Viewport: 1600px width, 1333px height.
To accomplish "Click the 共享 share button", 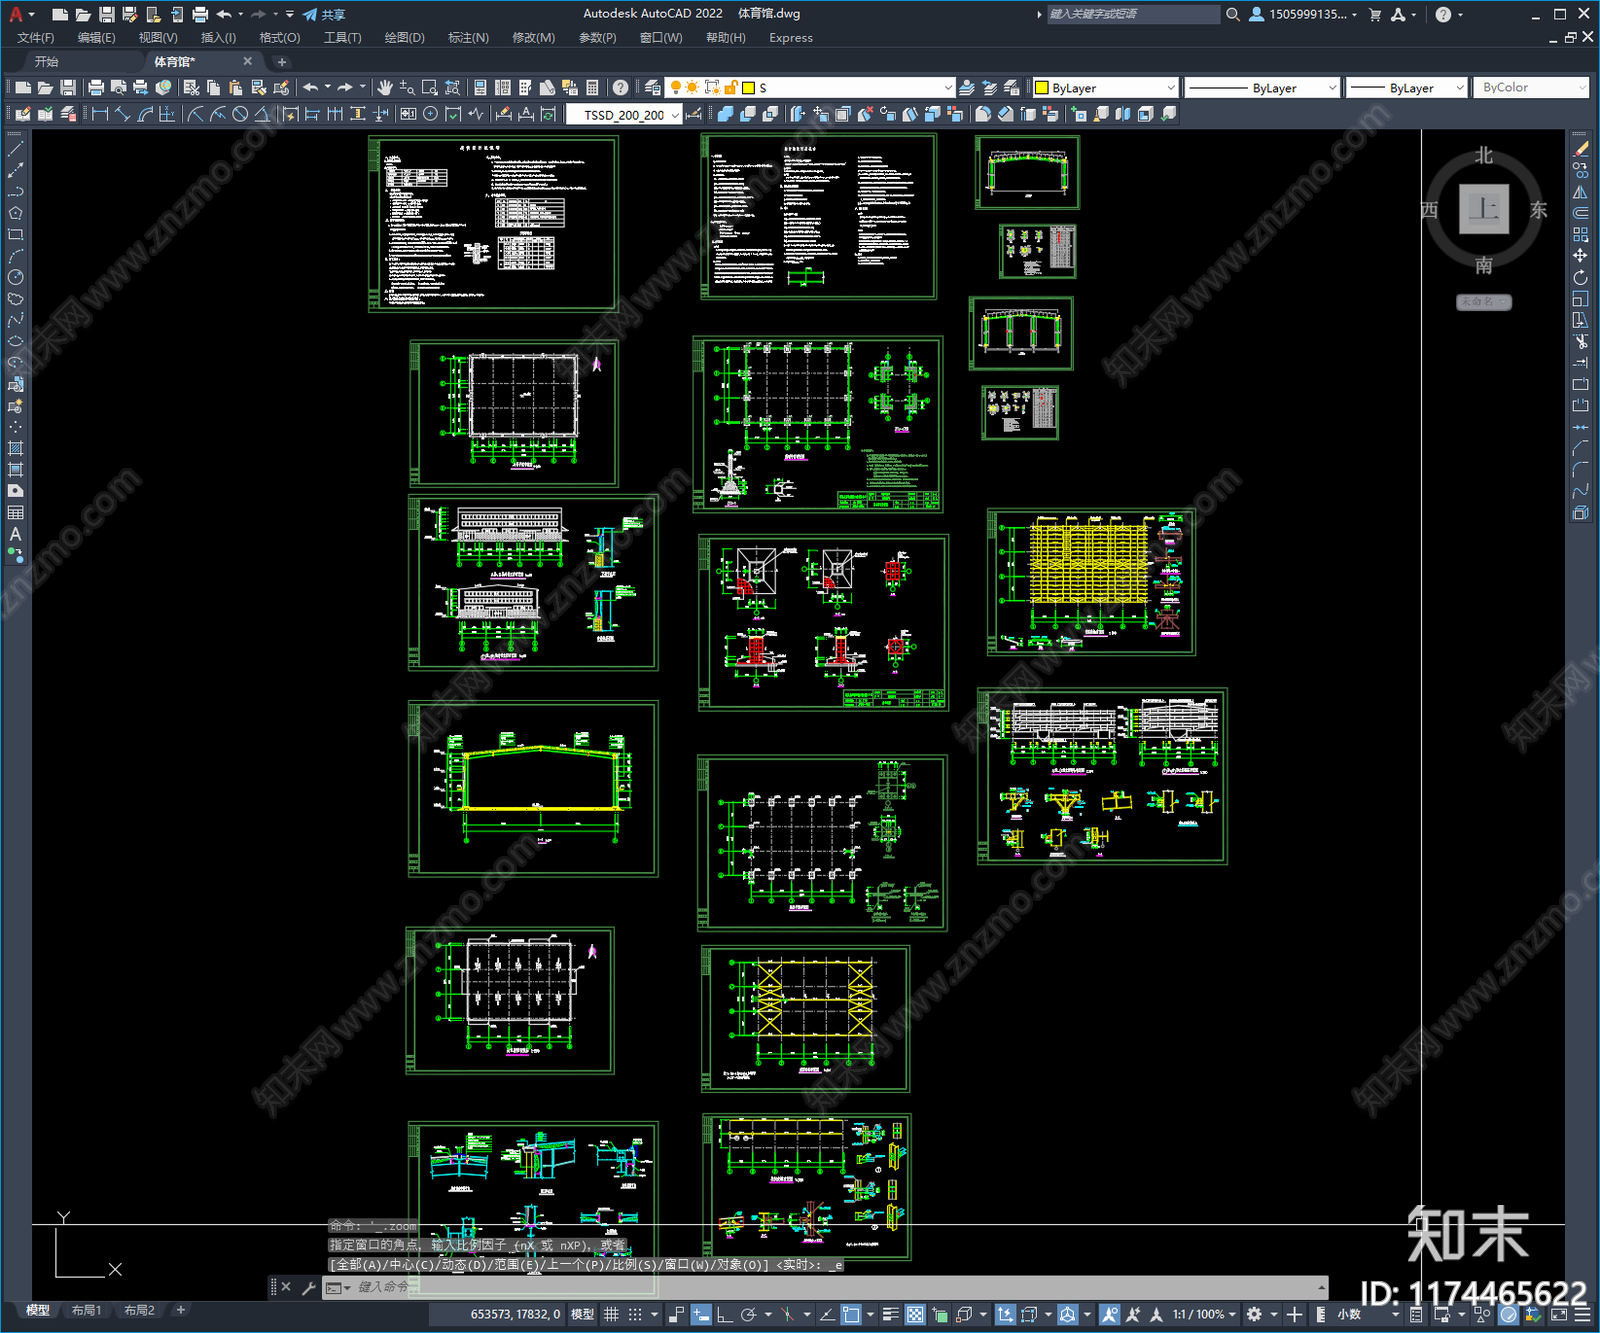I will (324, 14).
